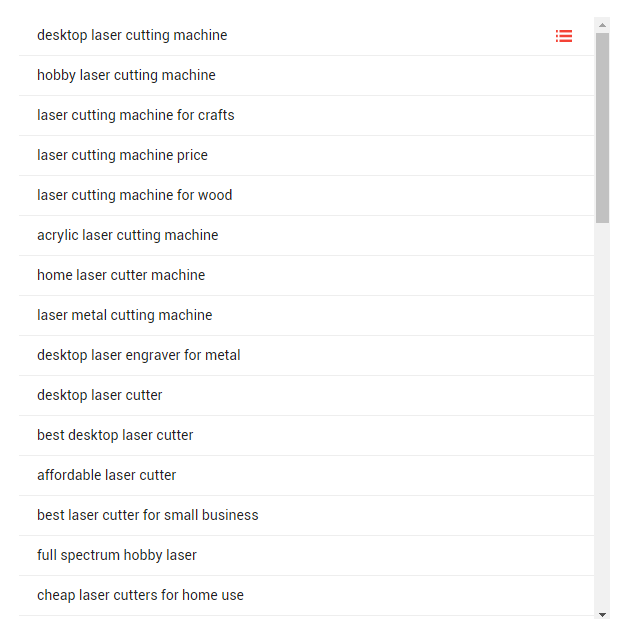Choose 'full spectrum hobby laser' item
The image size is (622, 632).
point(117,555)
